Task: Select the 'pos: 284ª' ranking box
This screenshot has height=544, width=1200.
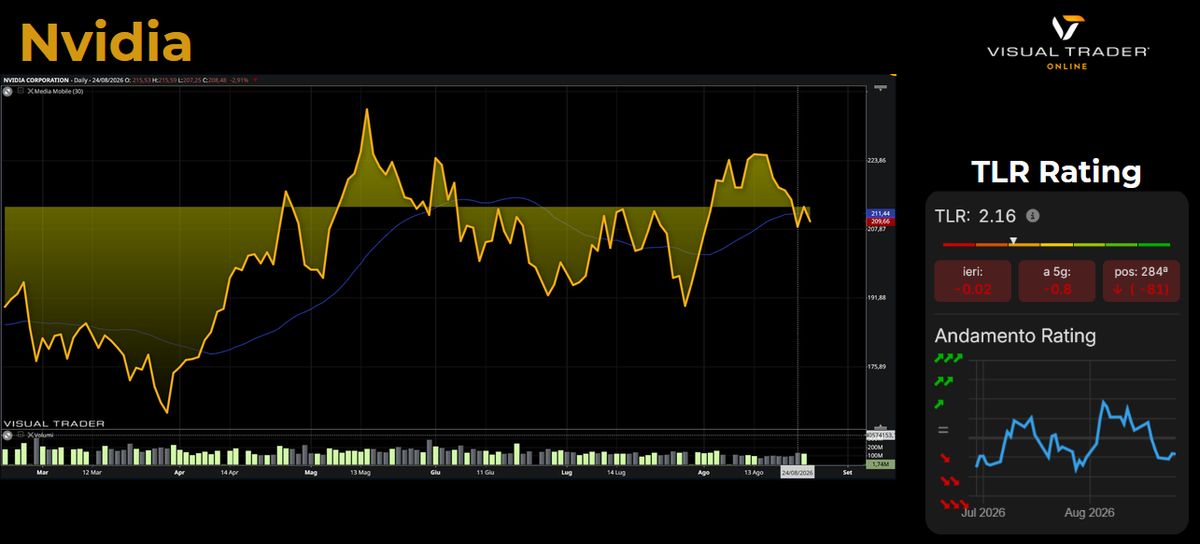Action: tap(1139, 281)
